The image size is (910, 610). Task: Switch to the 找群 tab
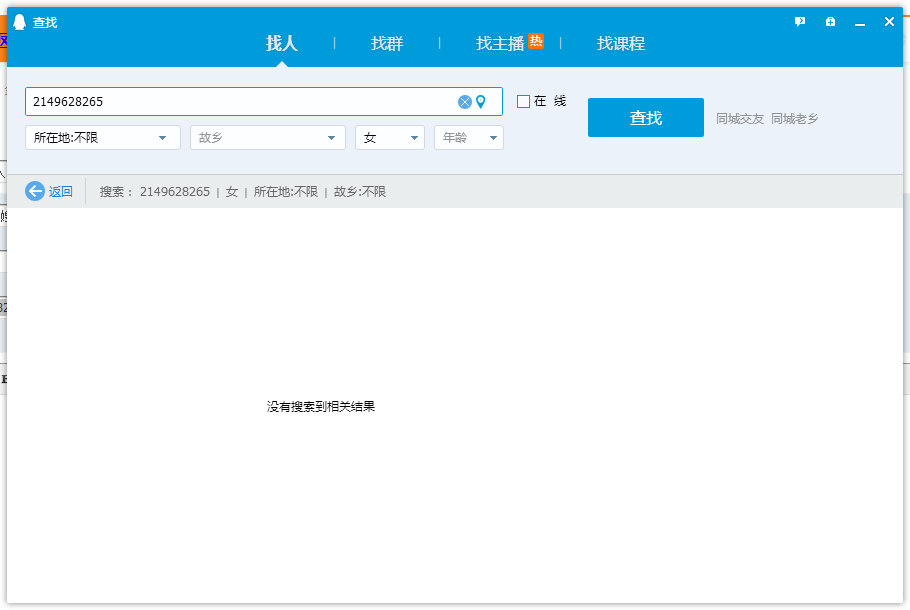[387, 43]
